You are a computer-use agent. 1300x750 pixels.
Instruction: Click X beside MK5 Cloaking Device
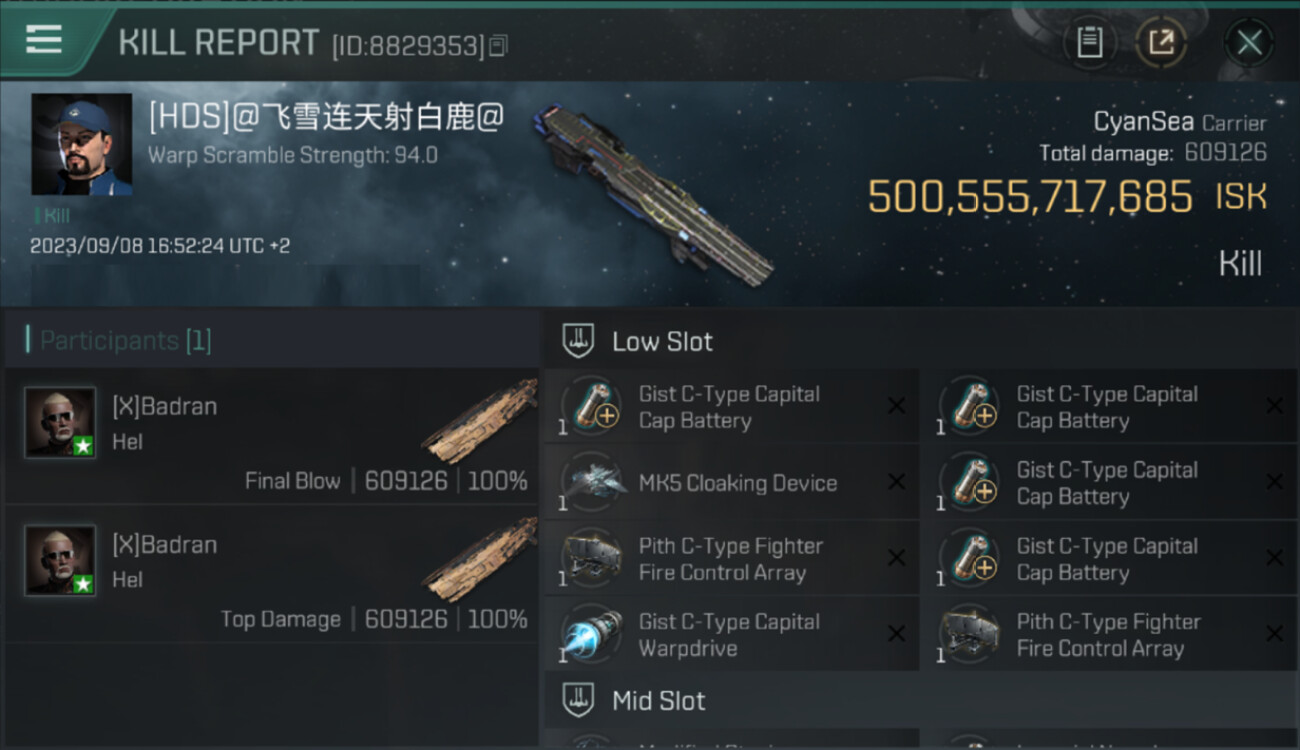click(896, 482)
